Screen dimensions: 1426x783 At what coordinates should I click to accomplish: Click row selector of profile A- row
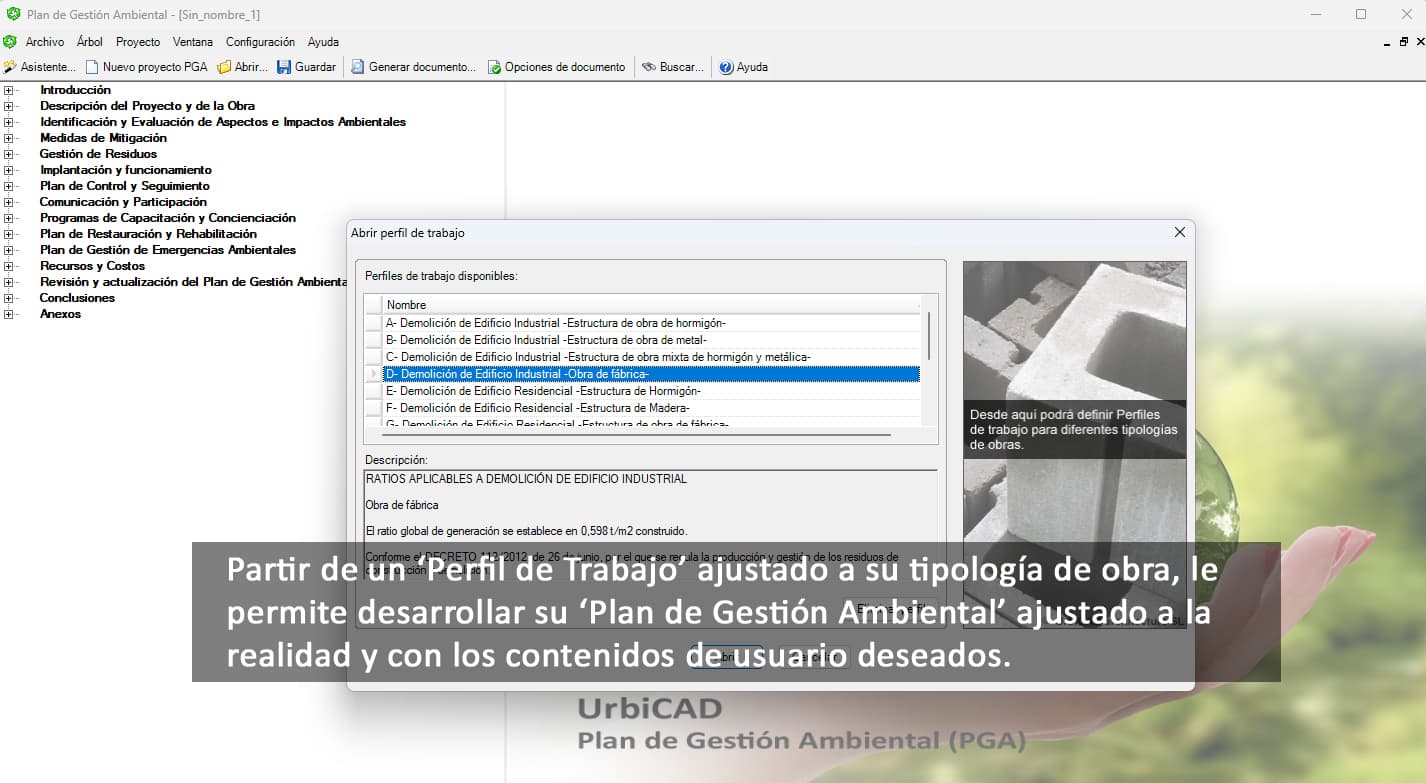coord(373,323)
